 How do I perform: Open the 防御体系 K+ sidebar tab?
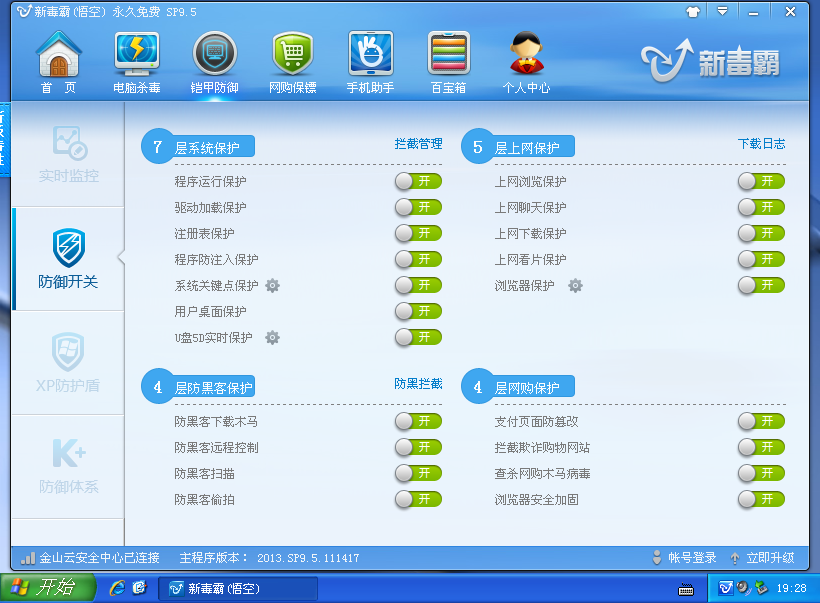tap(68, 467)
